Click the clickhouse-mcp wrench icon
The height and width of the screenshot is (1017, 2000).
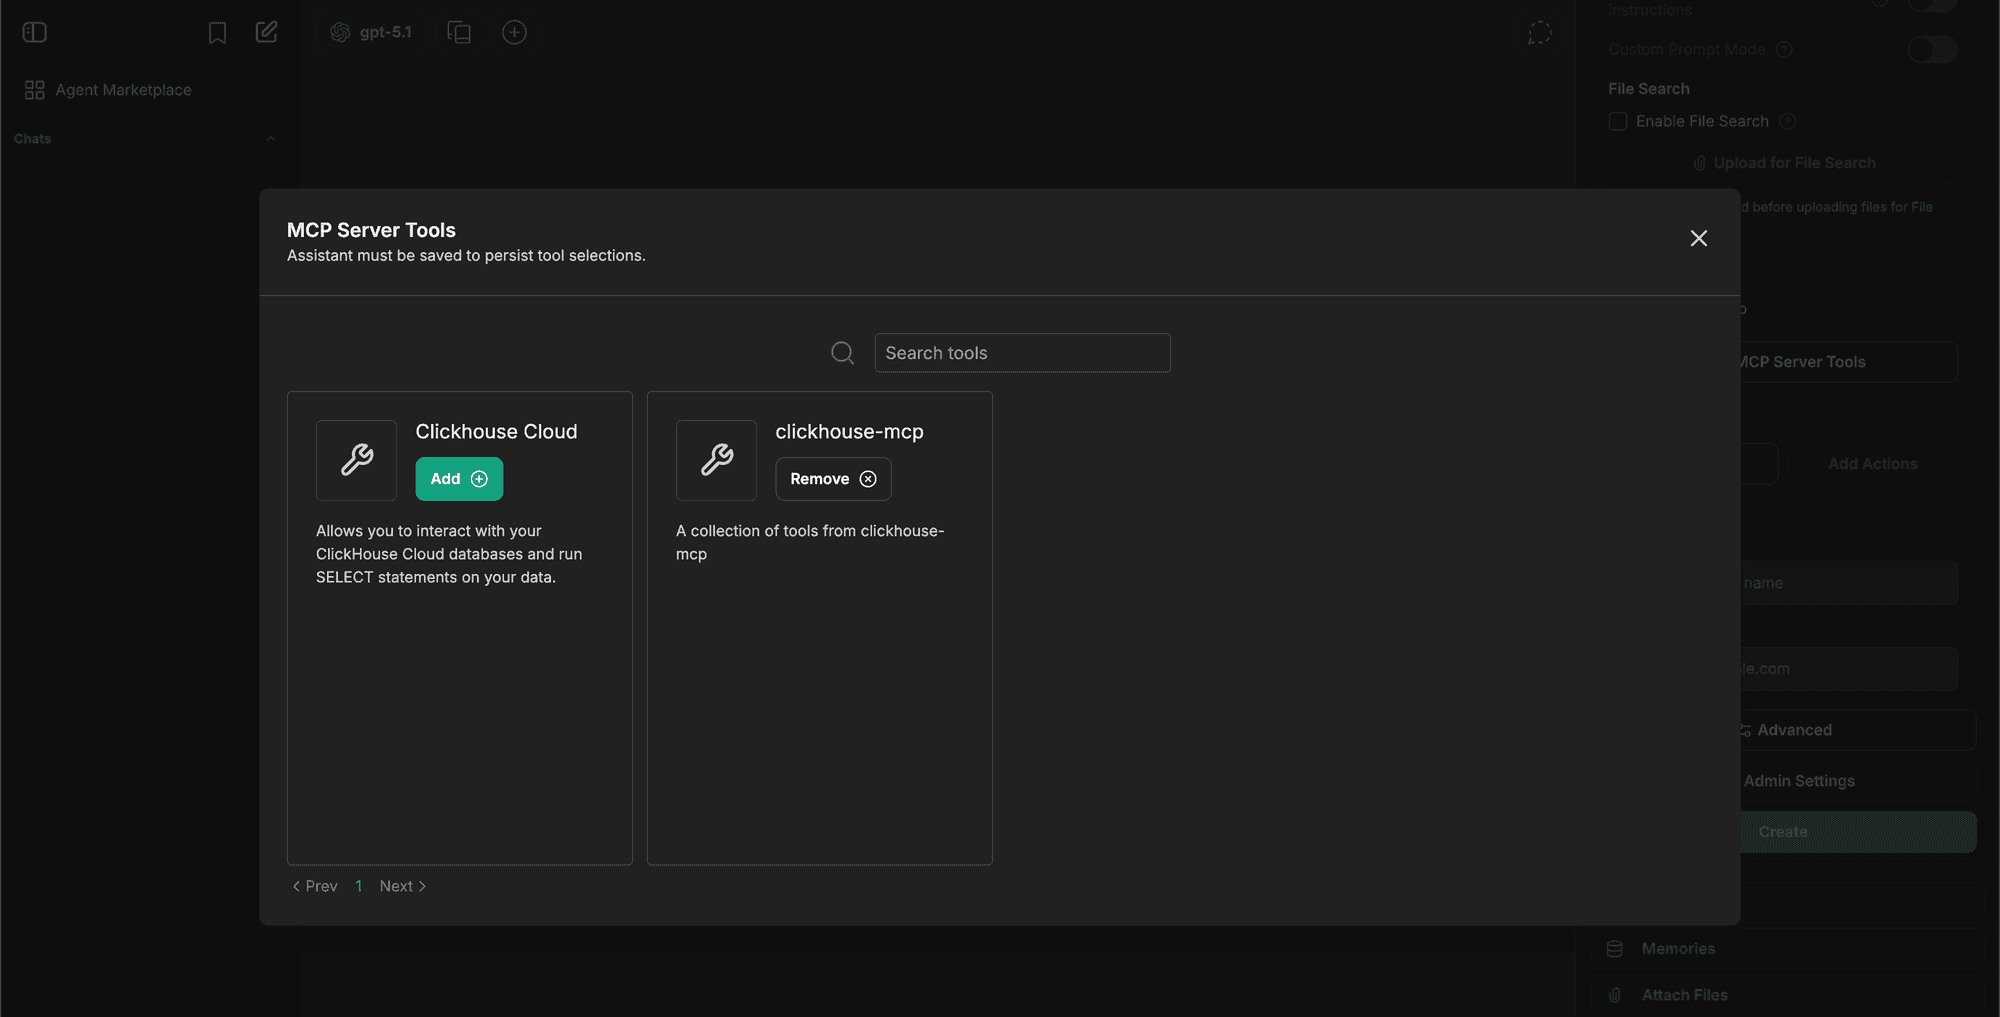(x=716, y=460)
